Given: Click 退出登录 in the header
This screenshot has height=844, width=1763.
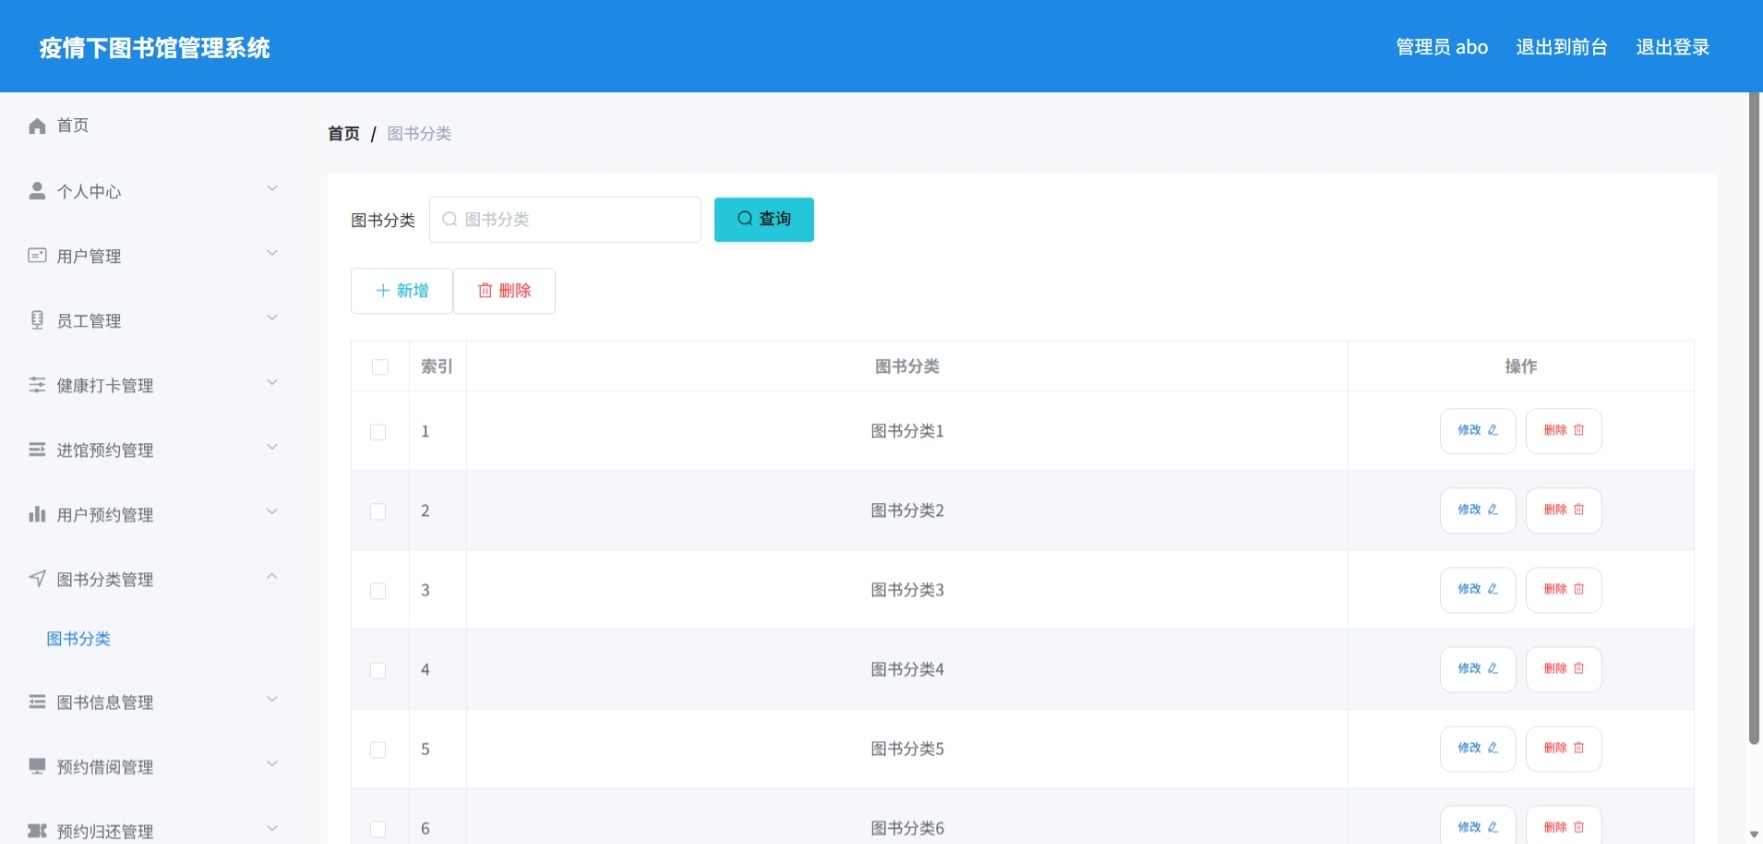Looking at the screenshot, I should (x=1672, y=47).
